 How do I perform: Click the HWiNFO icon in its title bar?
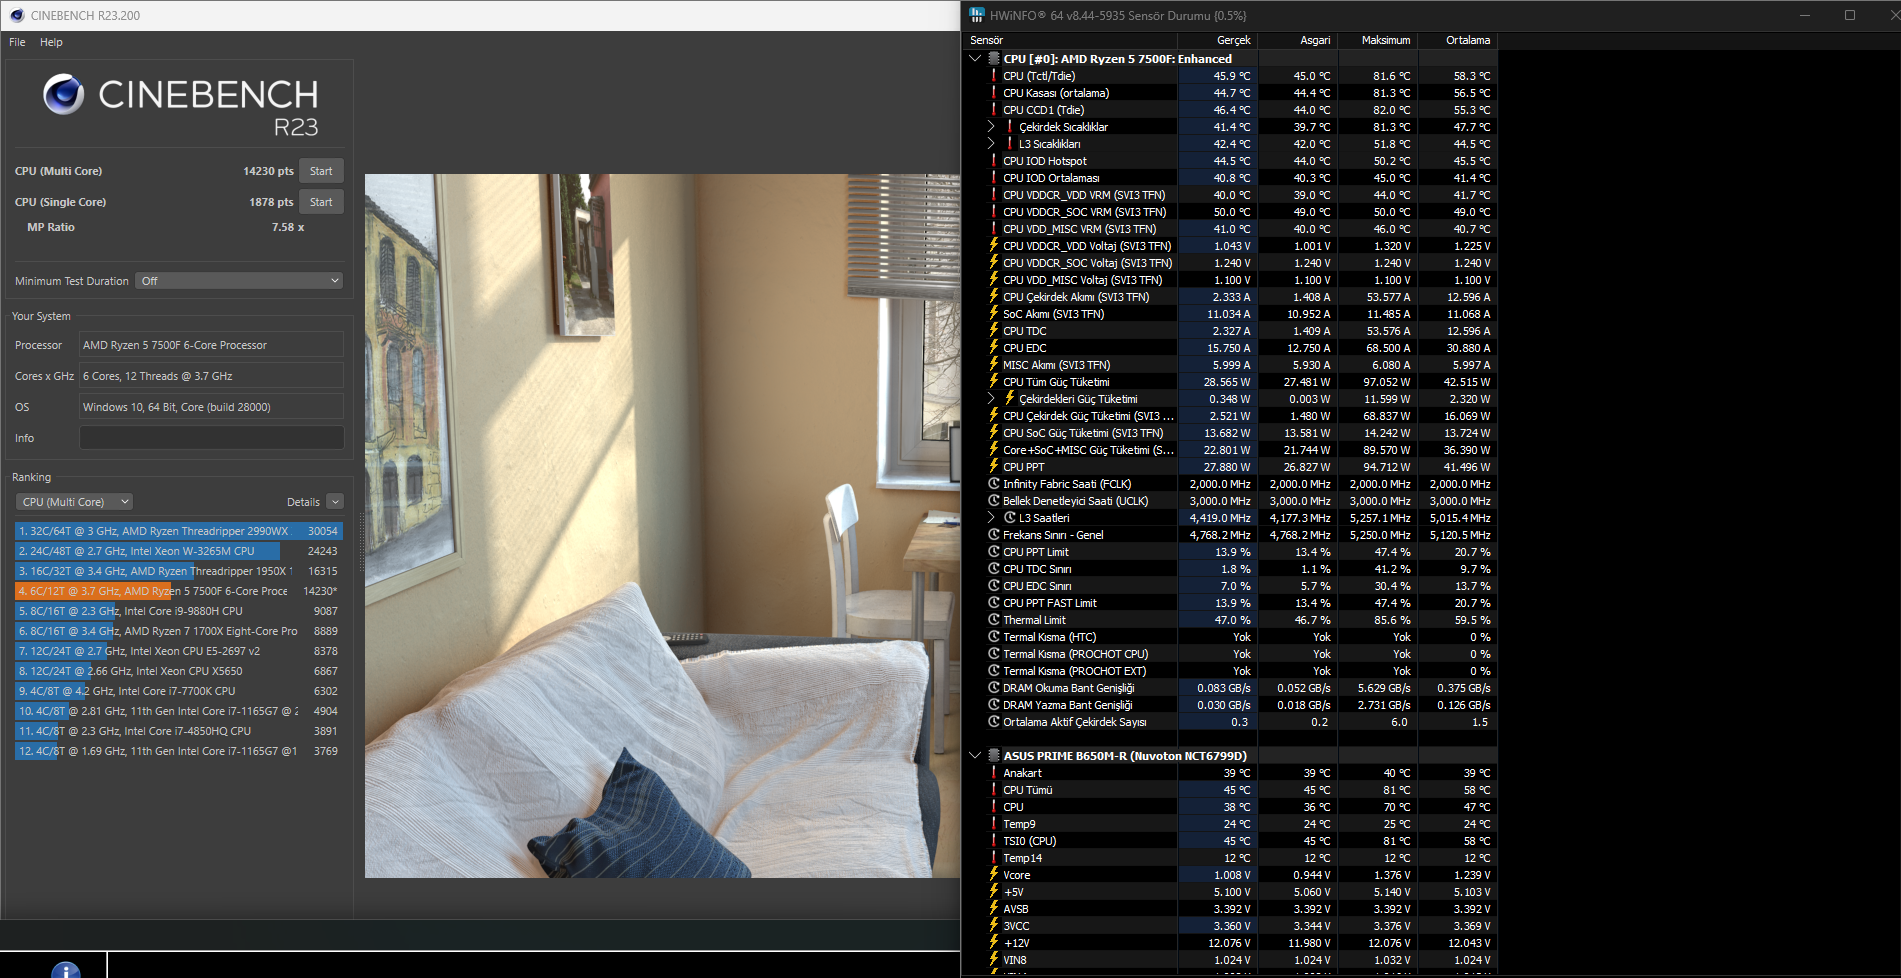click(x=976, y=15)
